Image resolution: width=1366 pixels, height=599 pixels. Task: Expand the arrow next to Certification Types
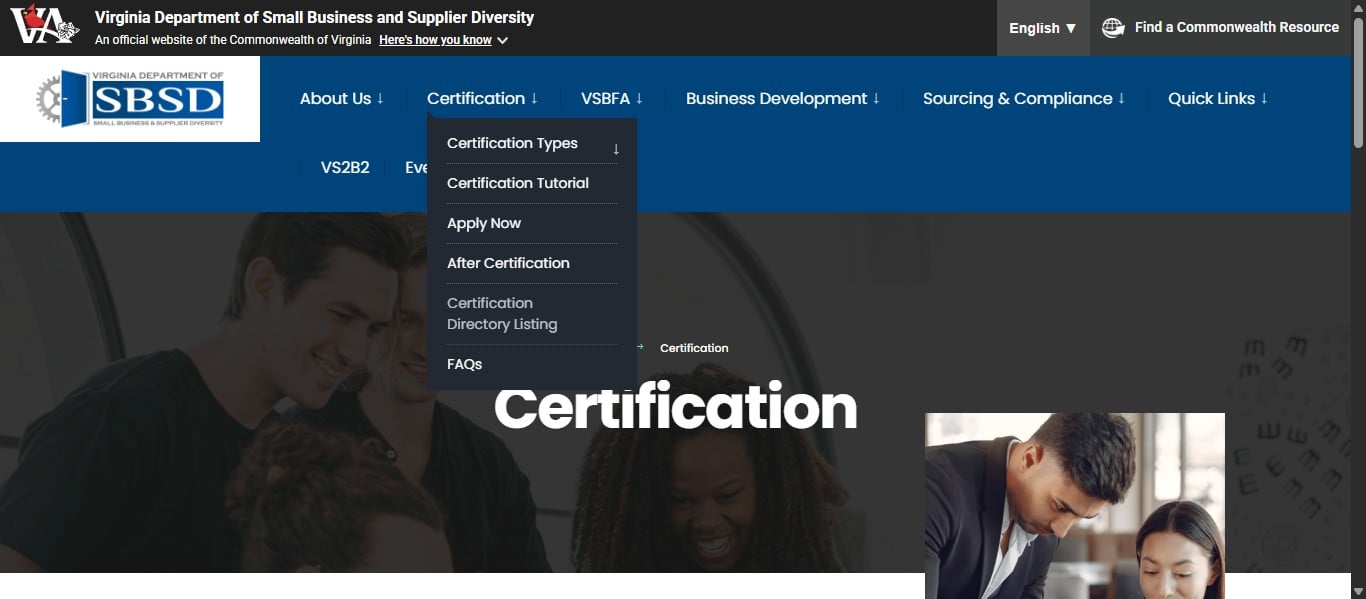coord(616,149)
